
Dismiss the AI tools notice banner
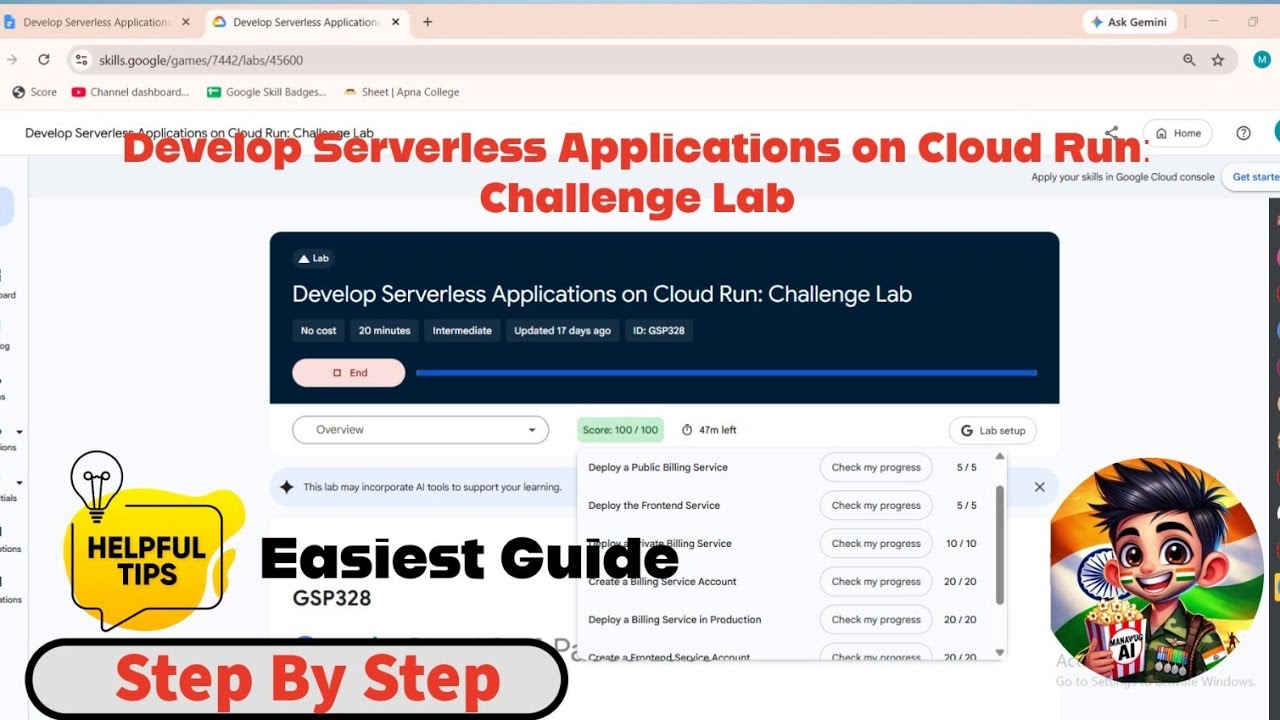tap(1039, 487)
